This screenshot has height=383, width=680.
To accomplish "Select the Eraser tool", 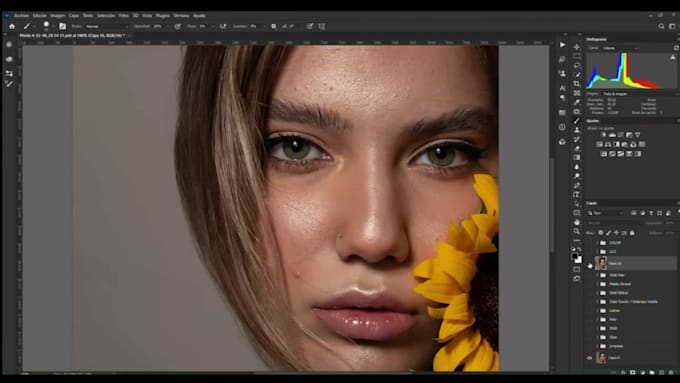I will coord(576,148).
